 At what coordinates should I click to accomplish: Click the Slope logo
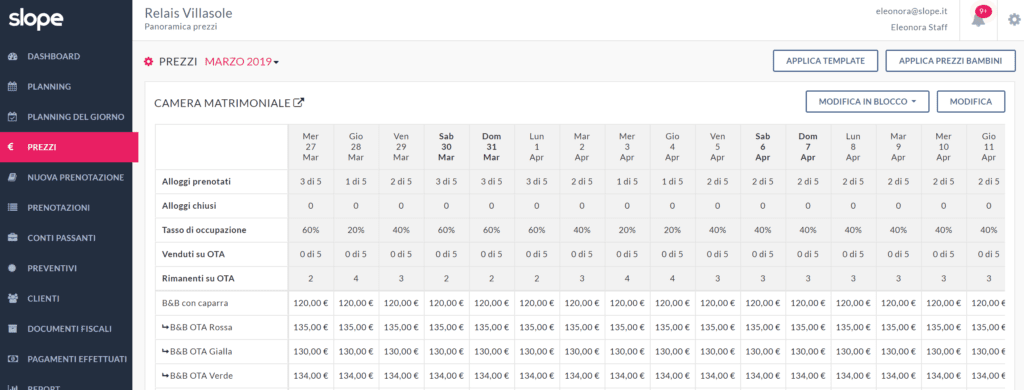(36, 20)
